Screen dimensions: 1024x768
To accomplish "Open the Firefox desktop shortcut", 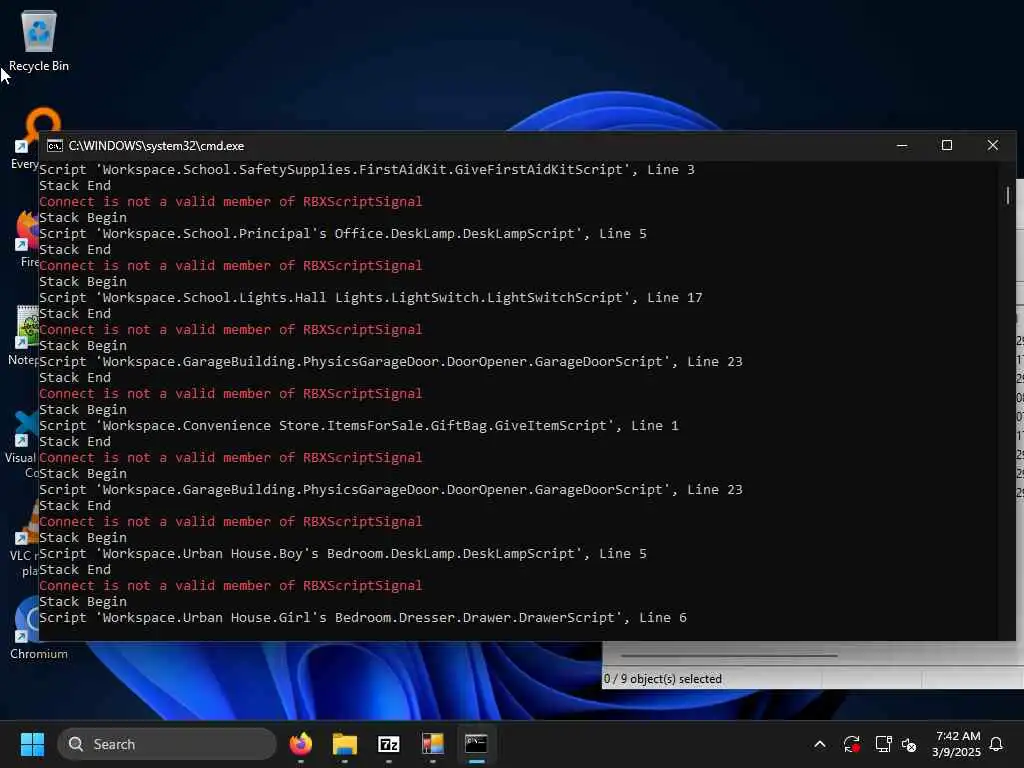I will click(26, 239).
